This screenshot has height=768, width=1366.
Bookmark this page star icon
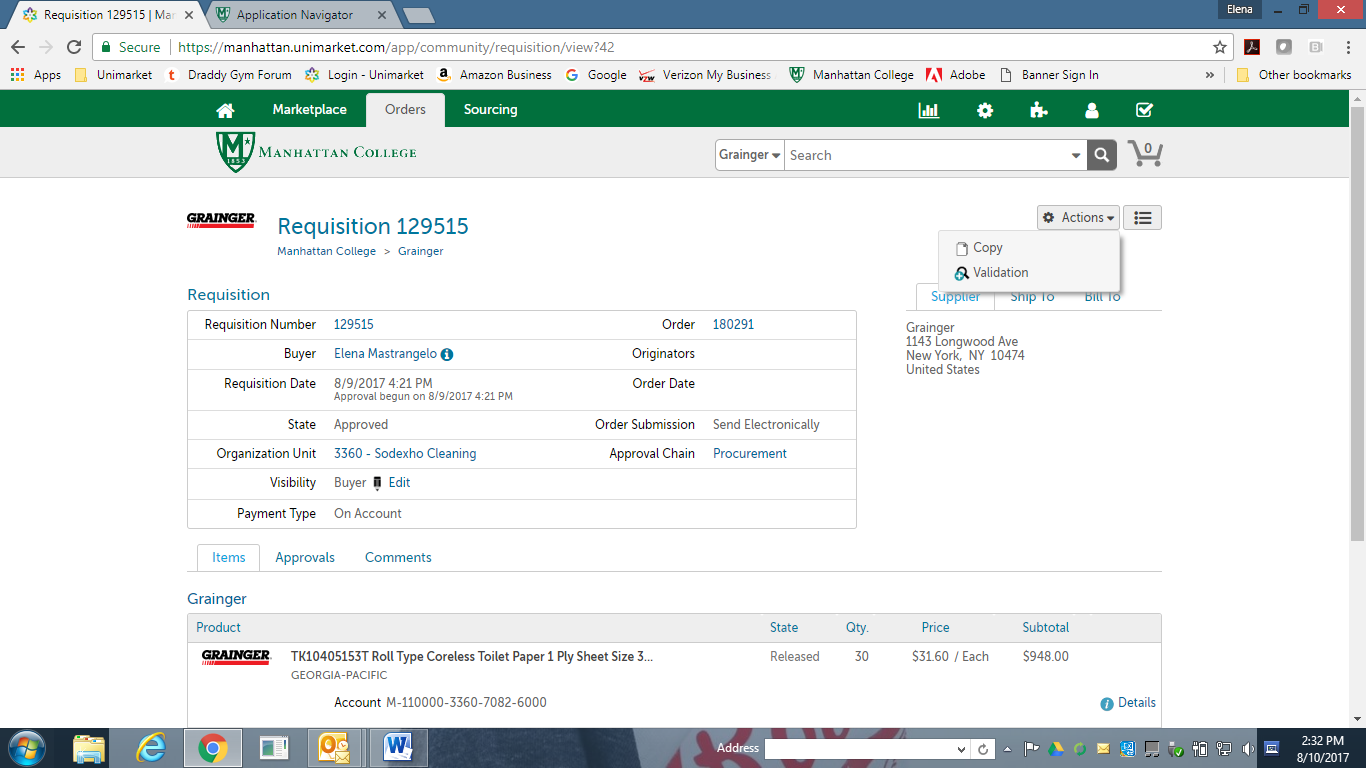1220,47
